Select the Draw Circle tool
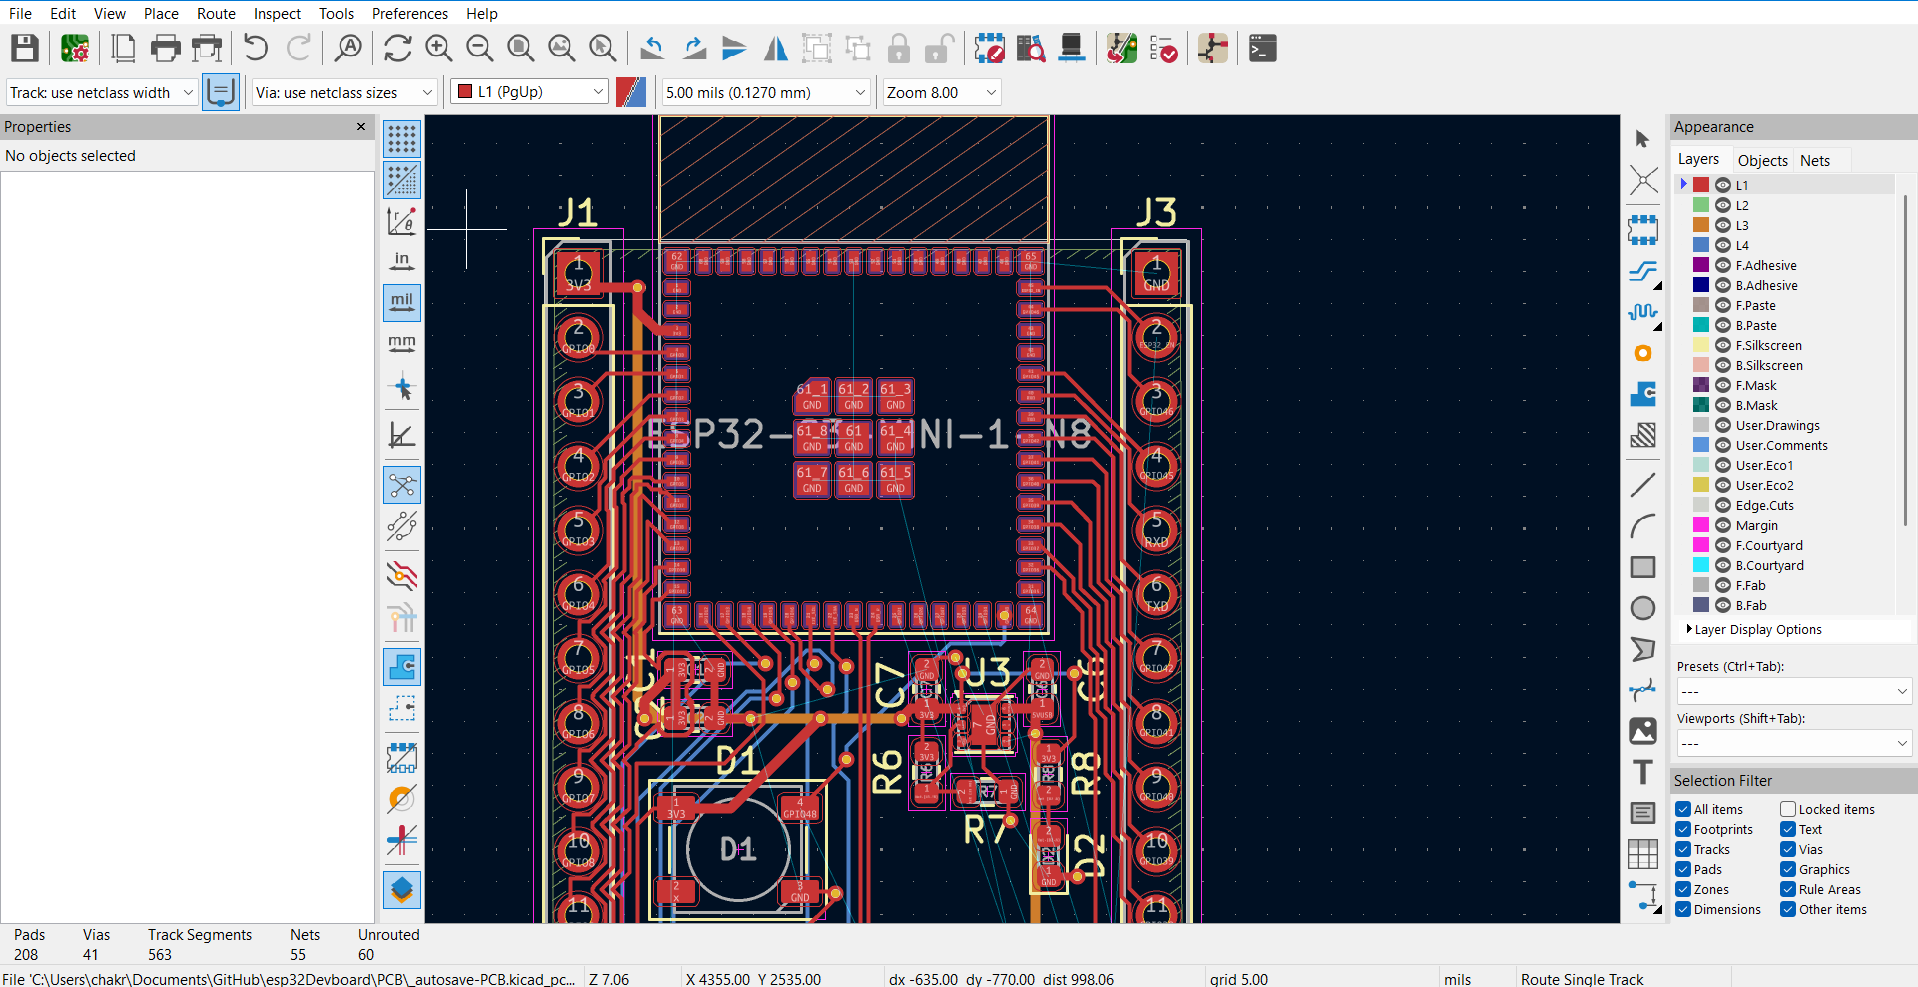The height and width of the screenshot is (987, 1918). pyautogui.click(x=1642, y=608)
